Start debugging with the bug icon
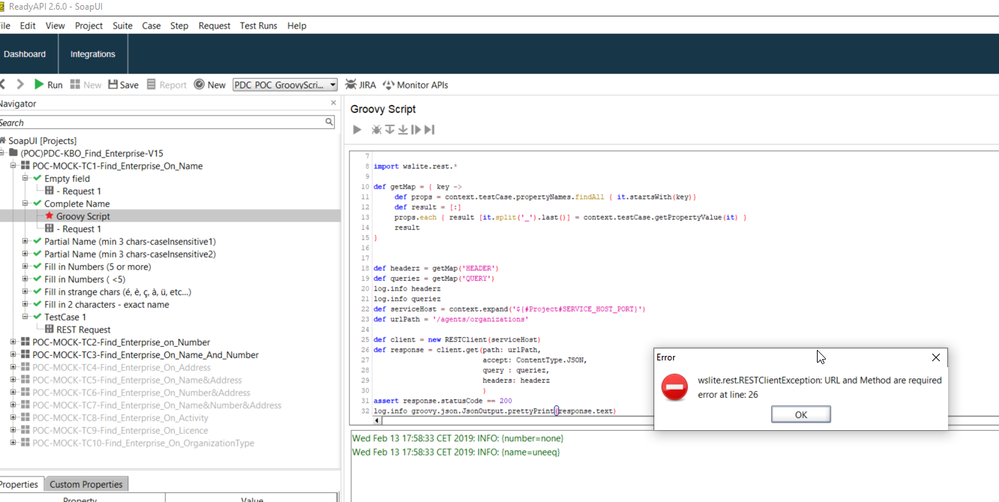The height and width of the screenshot is (502, 999). (377, 130)
